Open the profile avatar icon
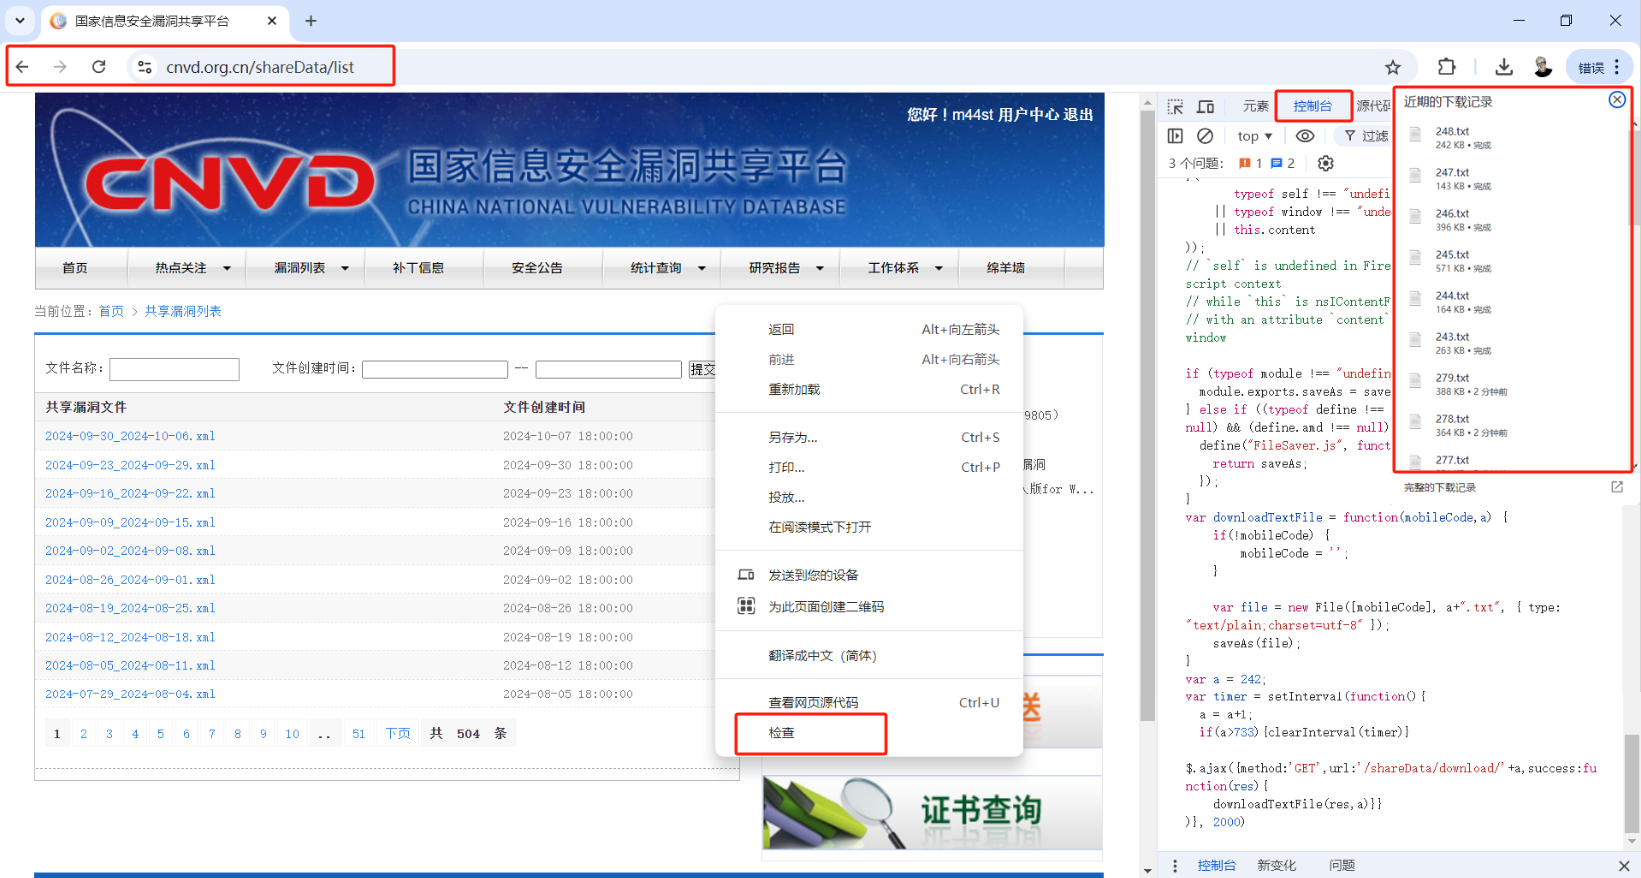 pyautogui.click(x=1543, y=67)
